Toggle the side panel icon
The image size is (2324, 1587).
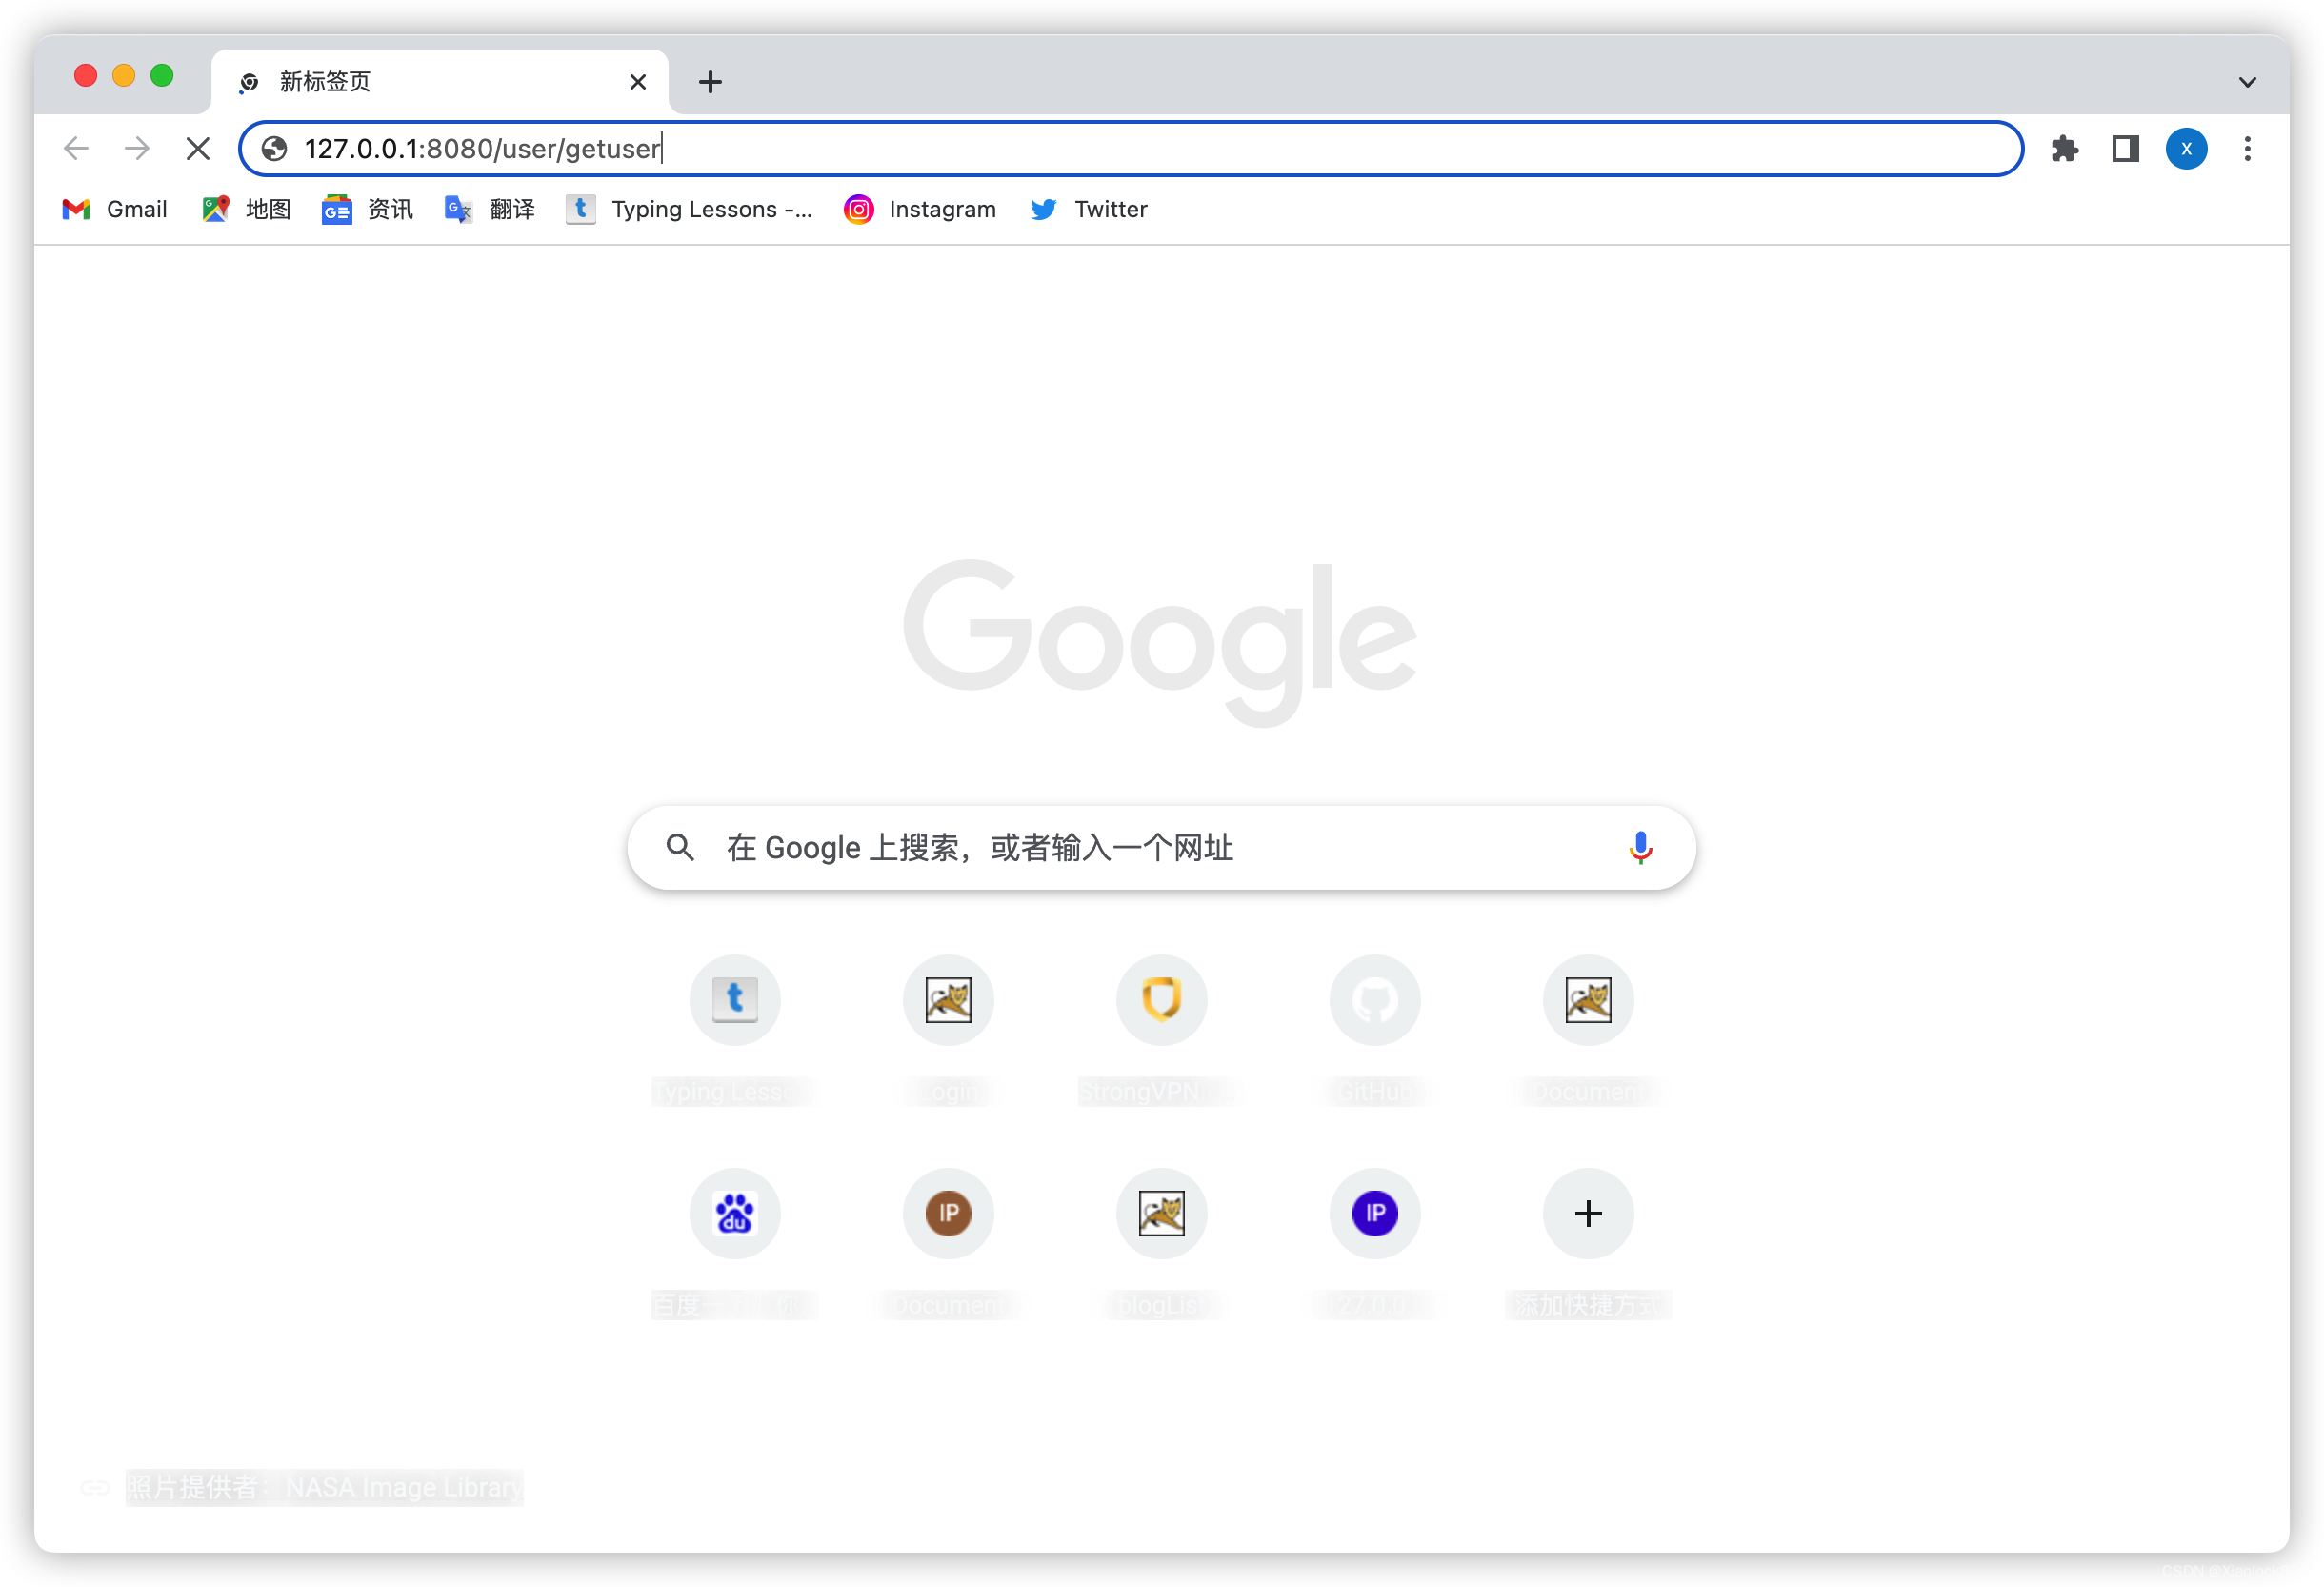[2125, 149]
